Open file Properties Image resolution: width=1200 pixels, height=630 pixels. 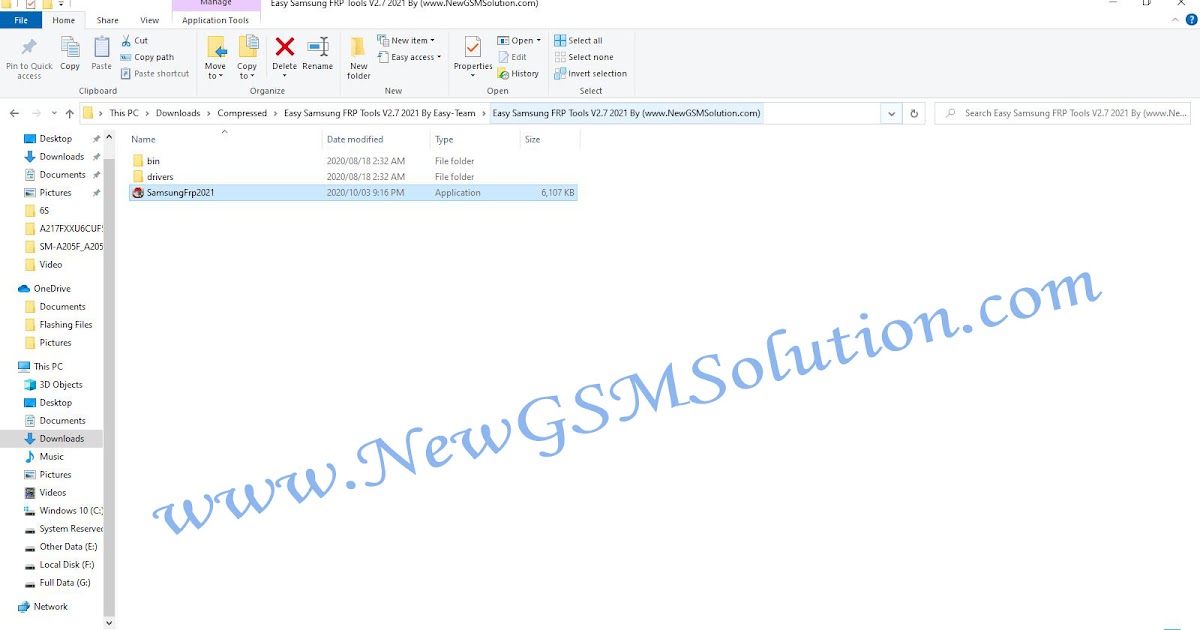(x=473, y=54)
